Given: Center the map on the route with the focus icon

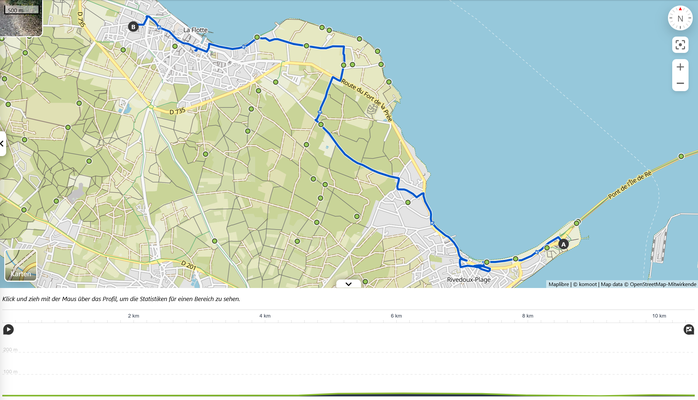Looking at the screenshot, I should 680,44.
